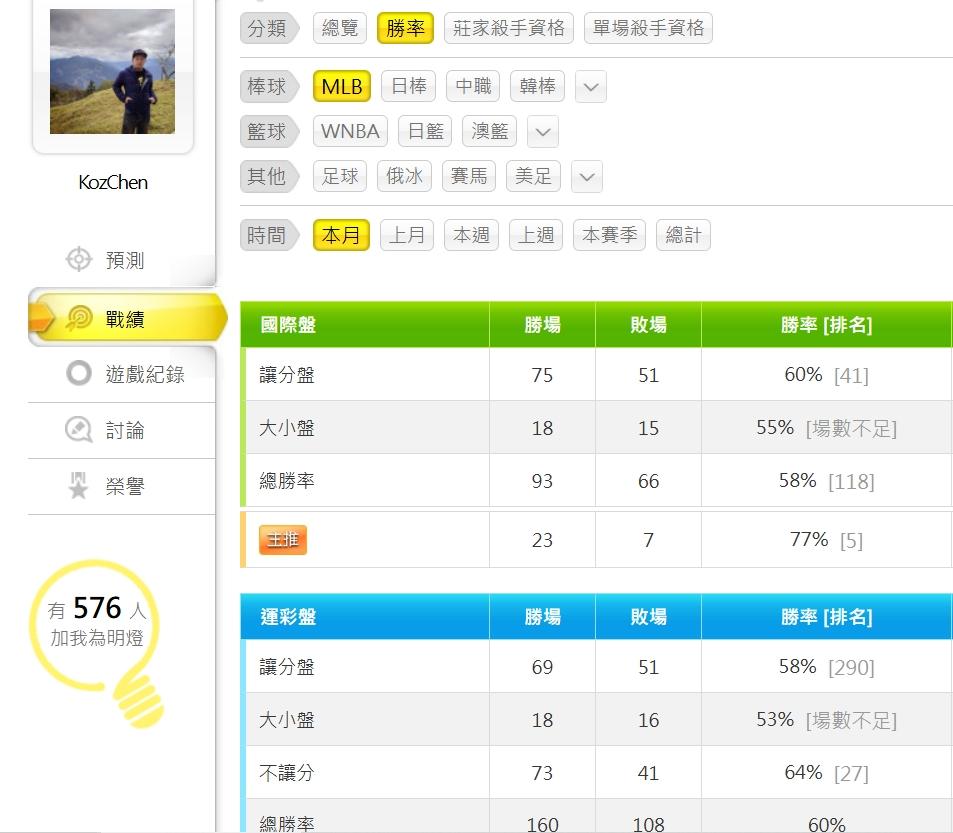Select 莊家殺手資格 category filter
Image resolution: width=953 pixels, height=833 pixels.
click(x=509, y=28)
